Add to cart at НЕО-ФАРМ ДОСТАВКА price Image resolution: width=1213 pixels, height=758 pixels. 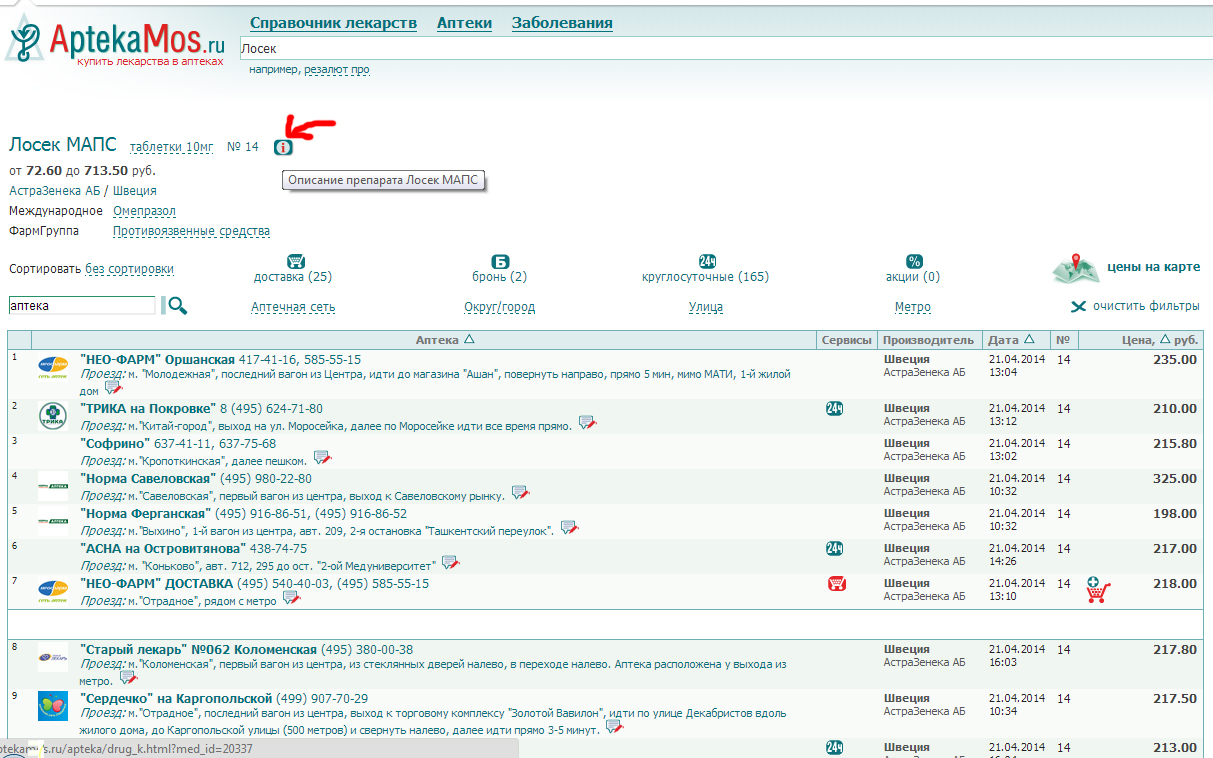pos(1098,590)
